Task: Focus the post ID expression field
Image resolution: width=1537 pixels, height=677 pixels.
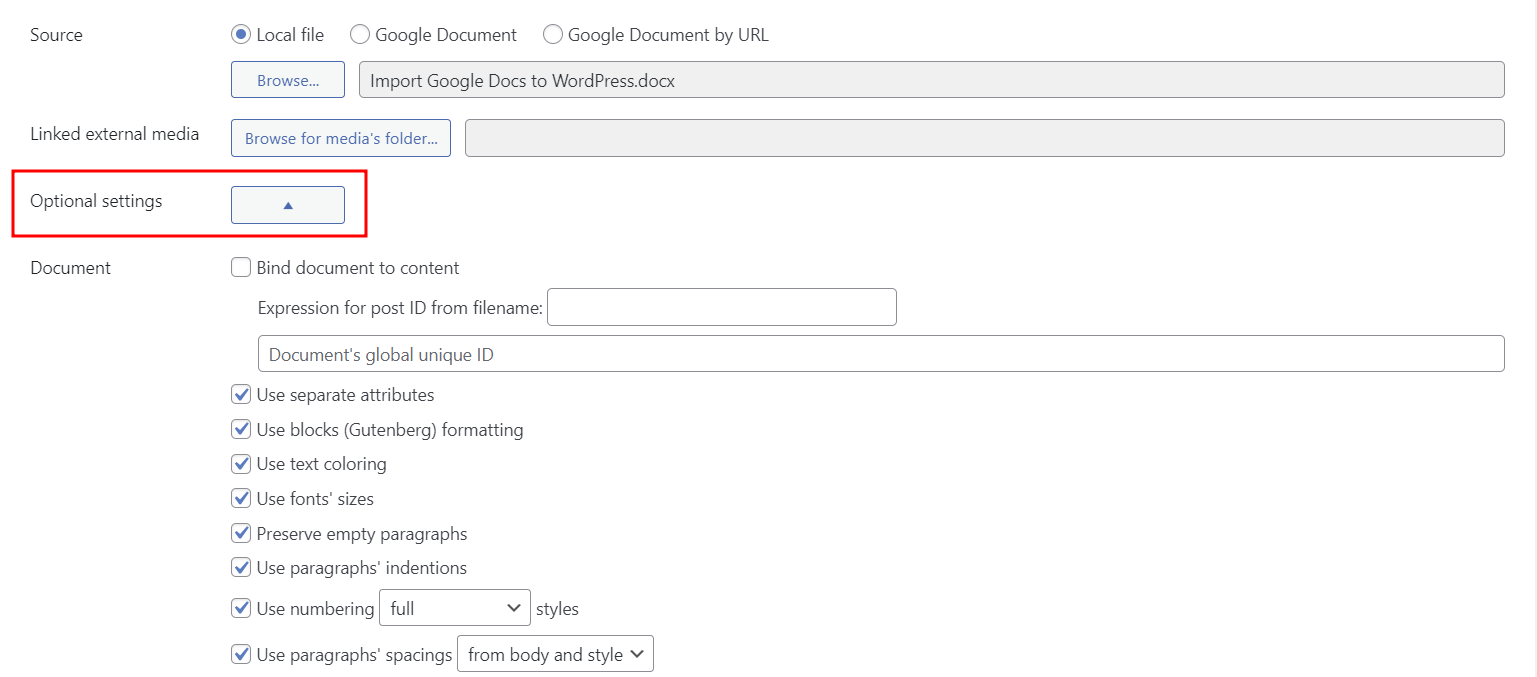Action: (721, 308)
